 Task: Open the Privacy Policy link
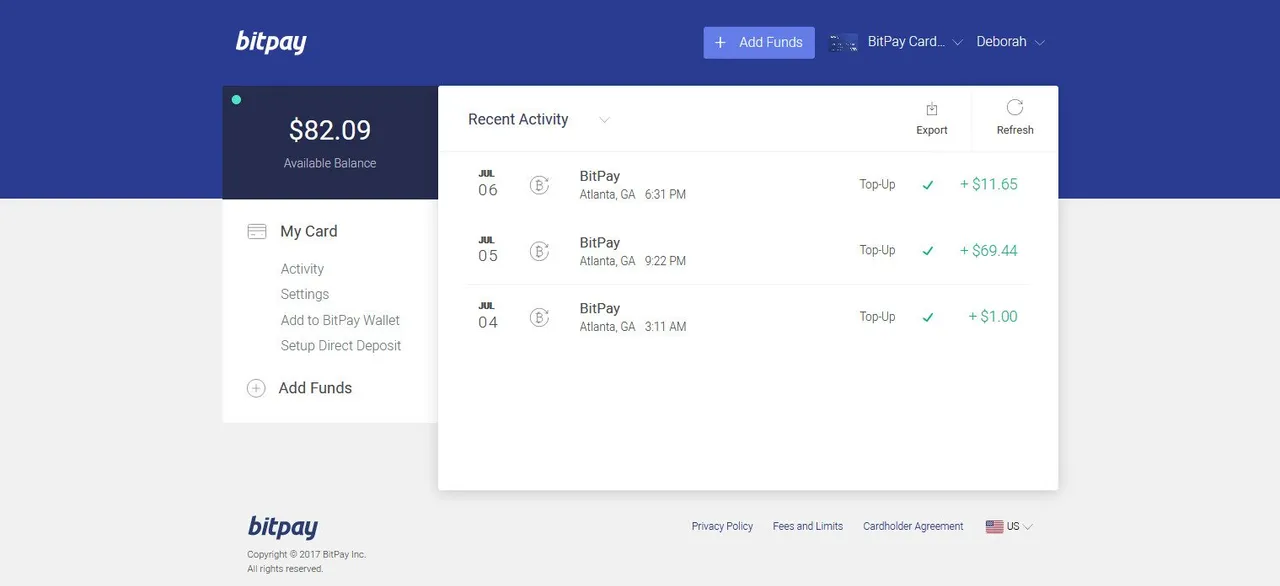coord(722,526)
